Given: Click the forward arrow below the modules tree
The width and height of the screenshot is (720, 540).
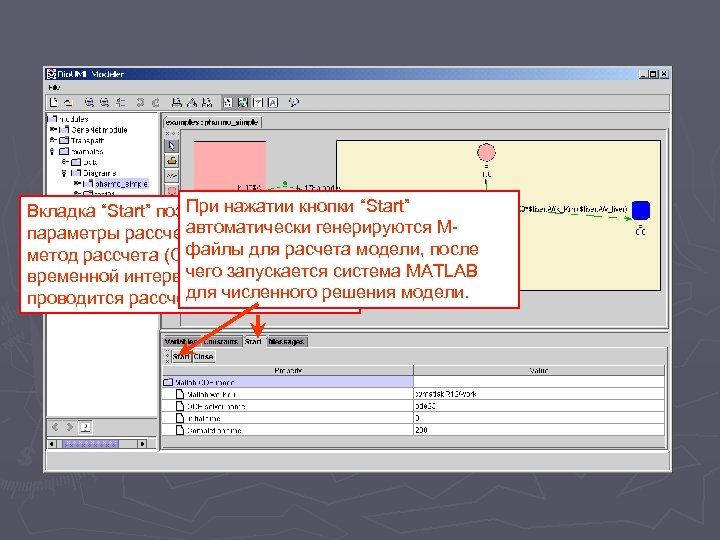Looking at the screenshot, I should (70, 427).
